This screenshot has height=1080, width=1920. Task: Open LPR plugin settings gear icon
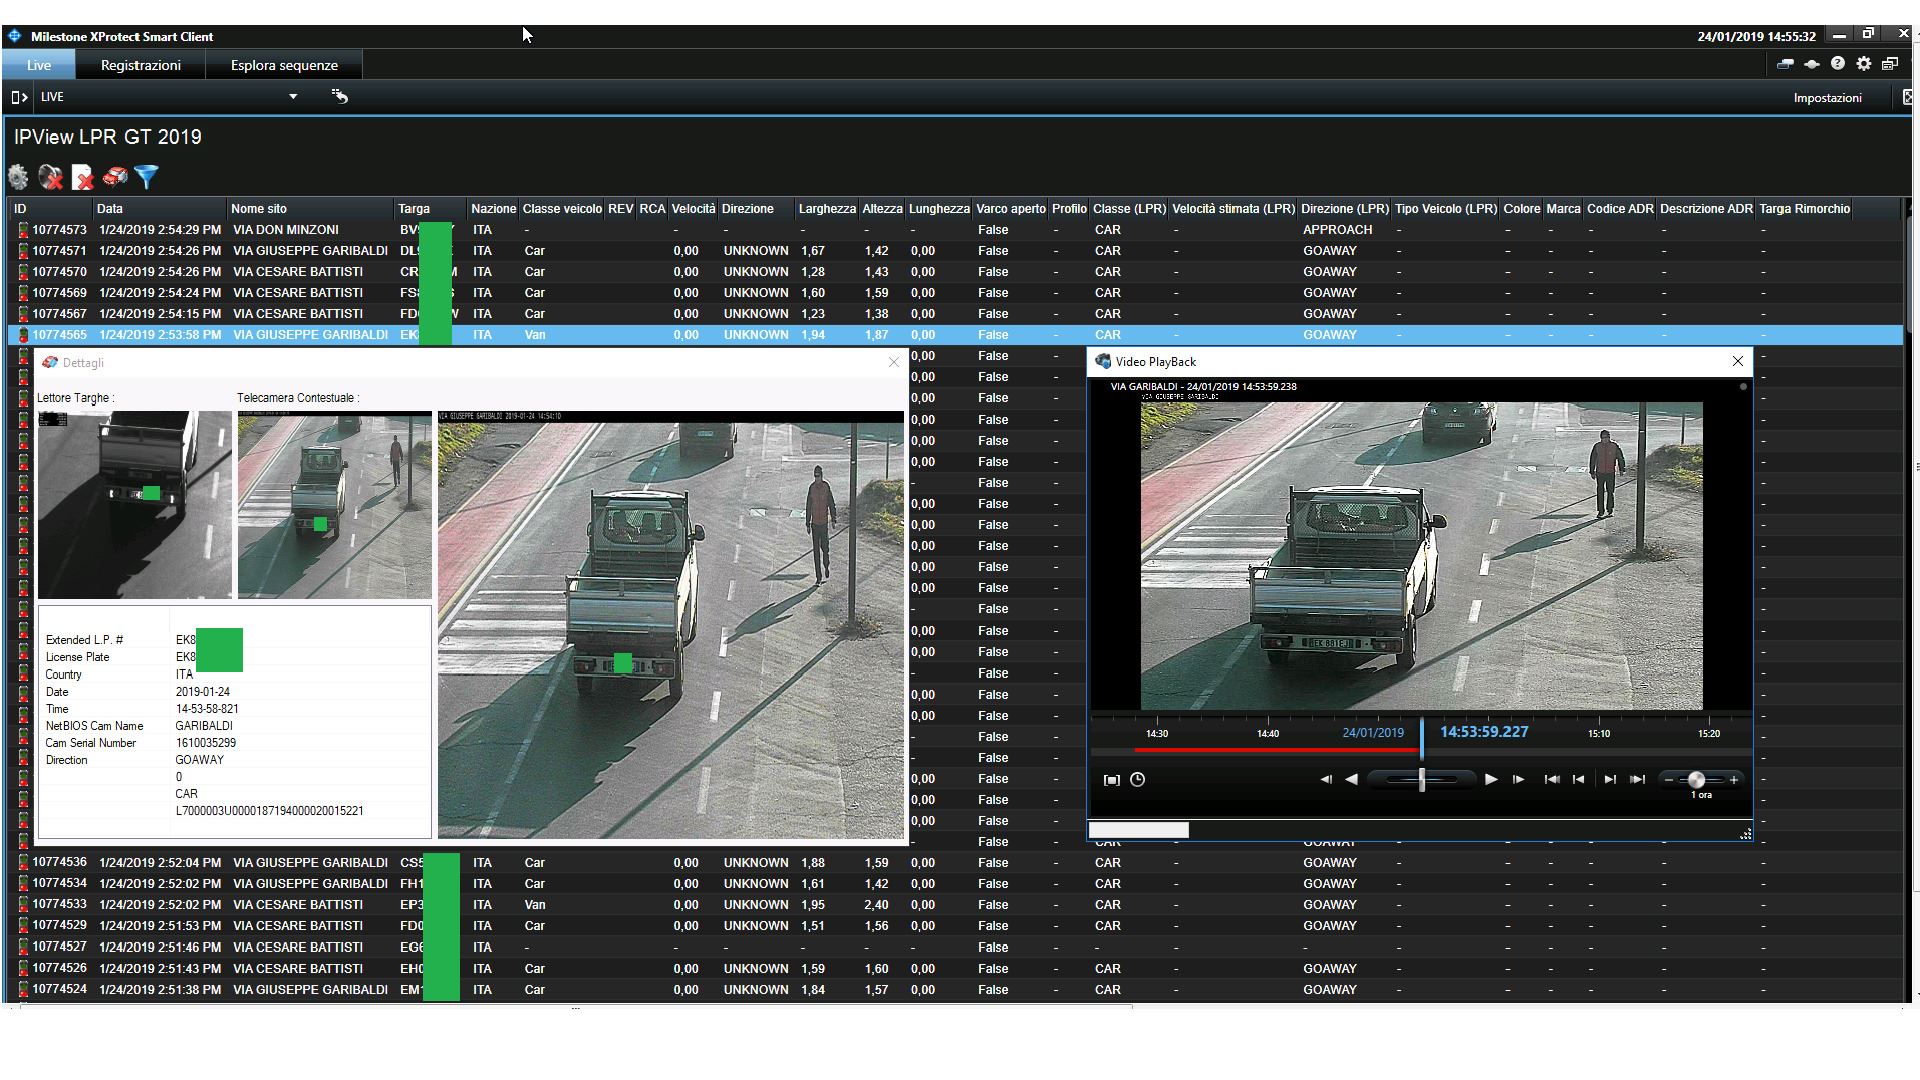click(18, 177)
